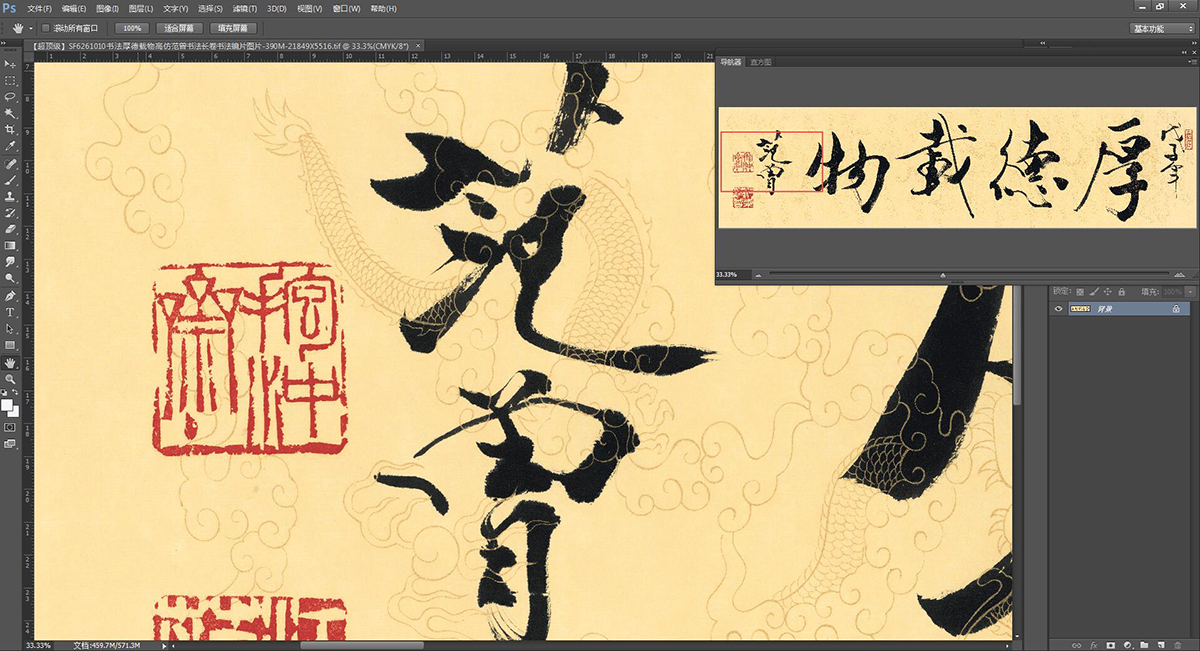
Task: Click the 适合屏幕 button
Action: click(x=178, y=28)
